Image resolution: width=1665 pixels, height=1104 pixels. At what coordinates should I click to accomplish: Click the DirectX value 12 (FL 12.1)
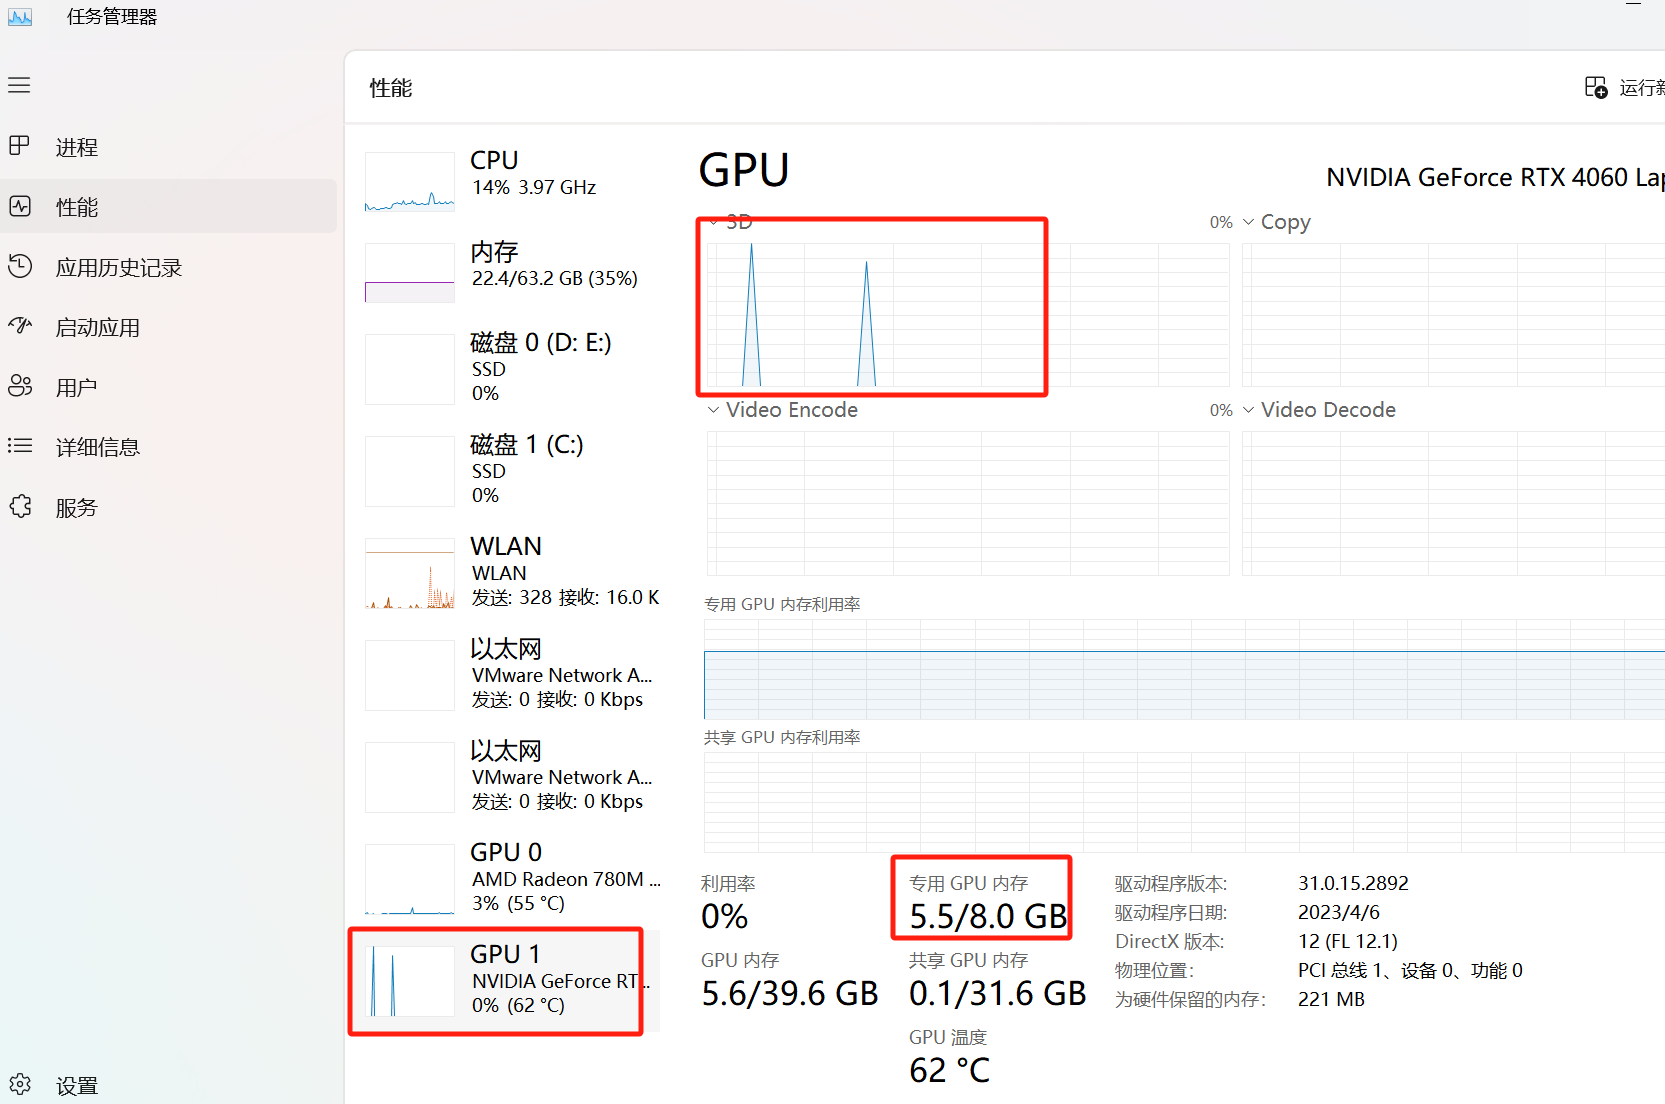pyautogui.click(x=1348, y=941)
